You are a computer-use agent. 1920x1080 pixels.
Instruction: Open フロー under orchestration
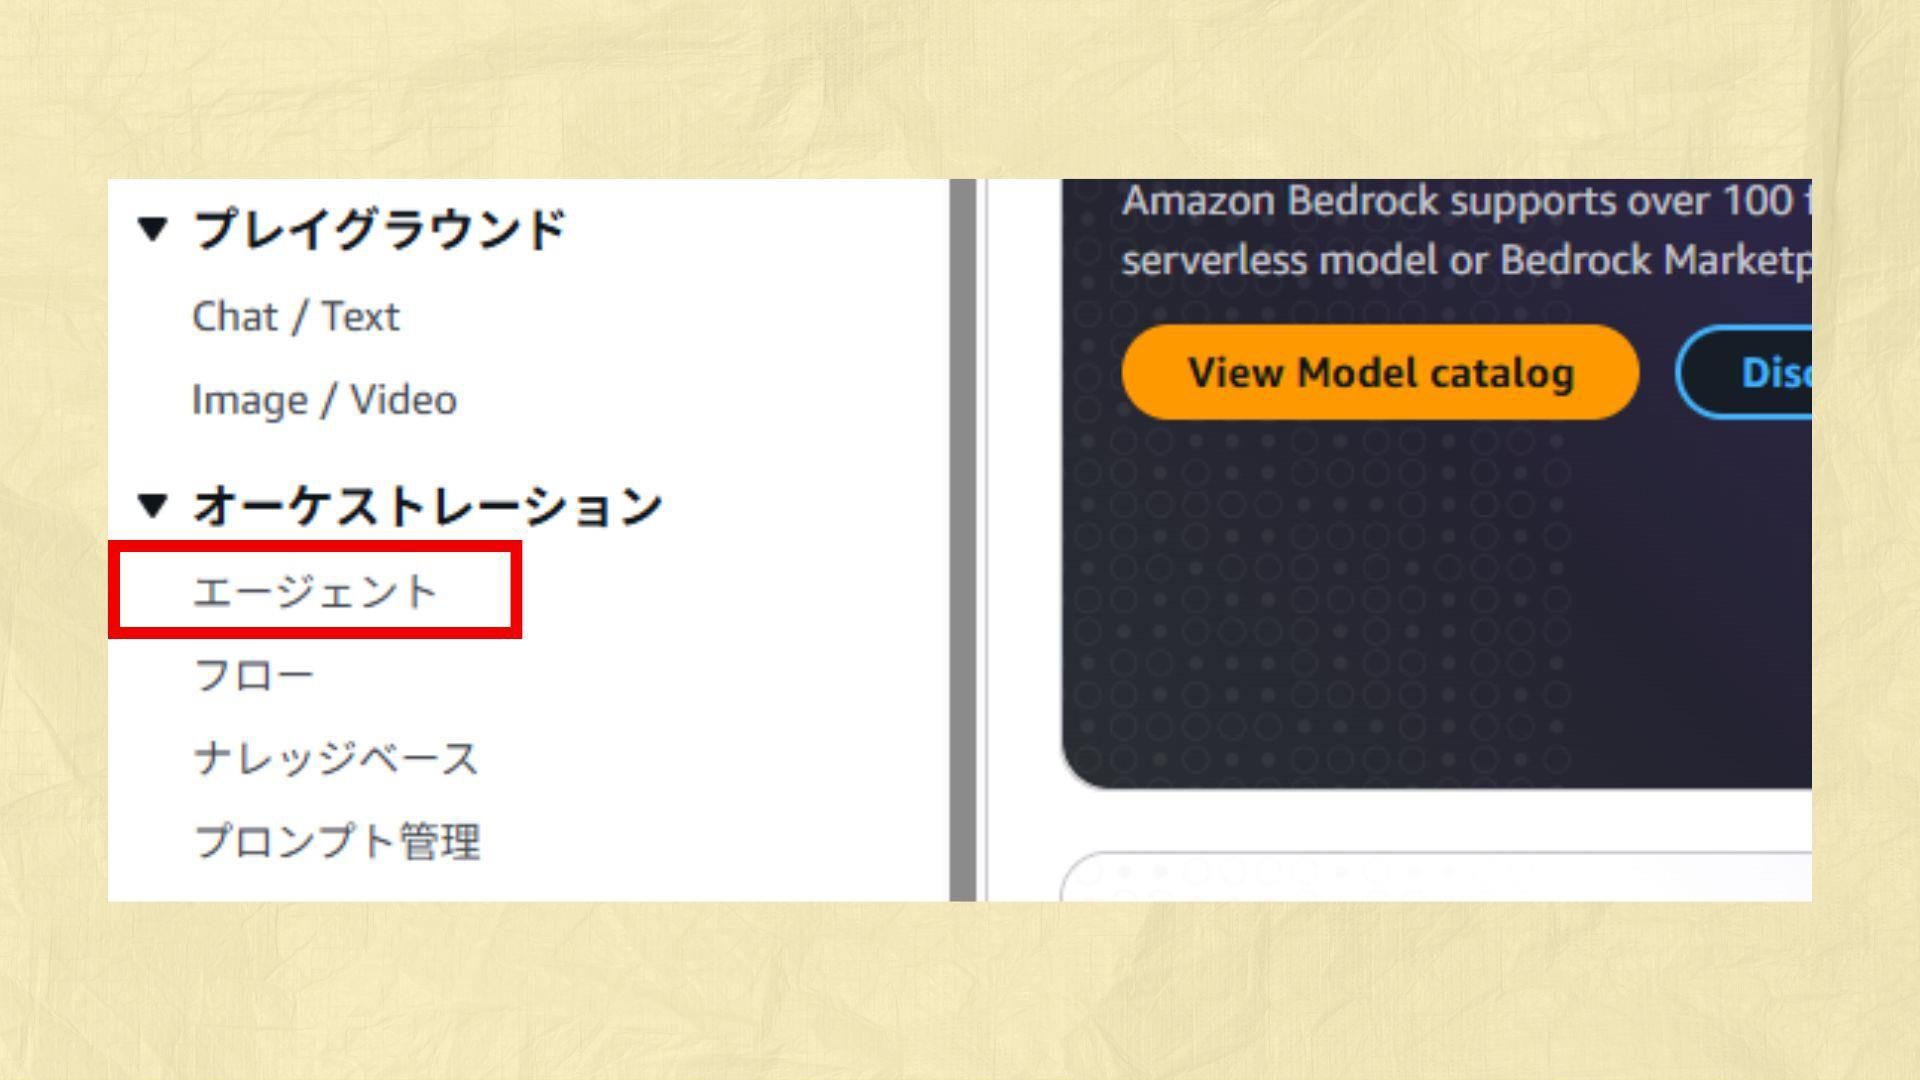[254, 675]
